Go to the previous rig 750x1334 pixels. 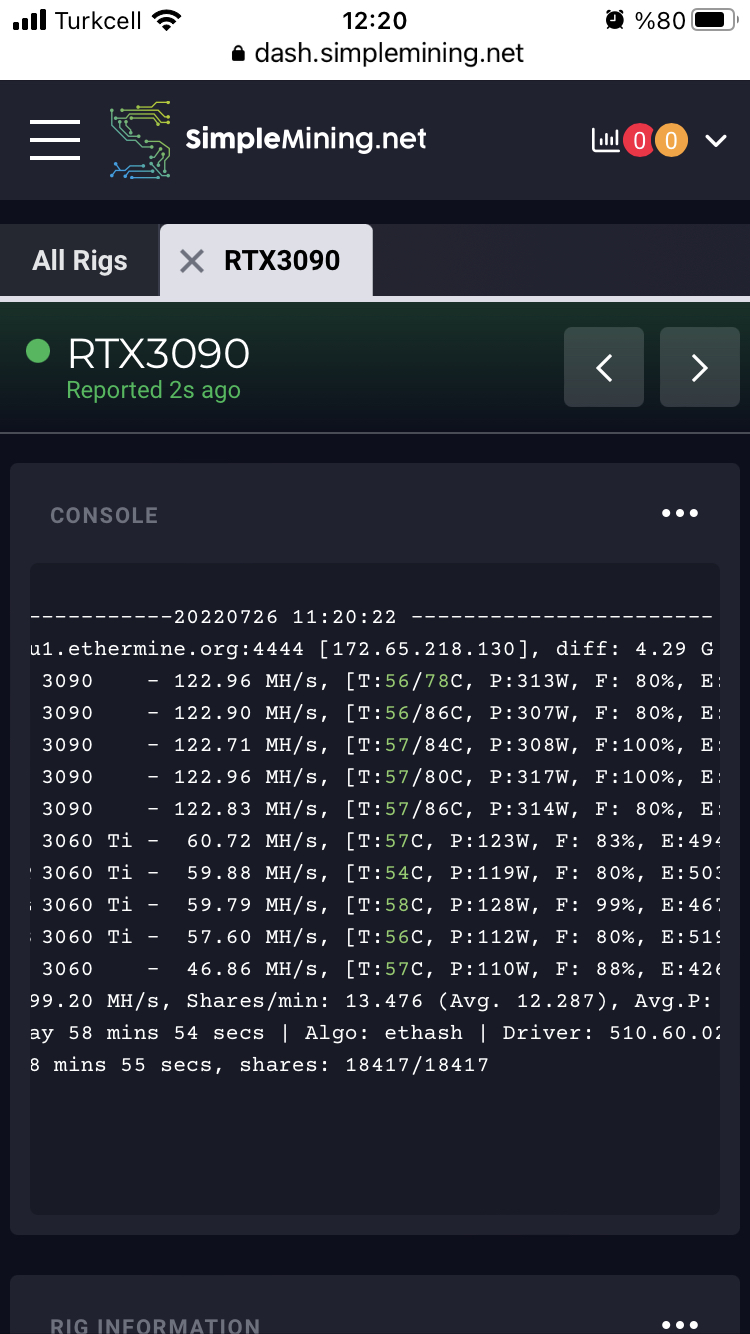click(x=604, y=367)
